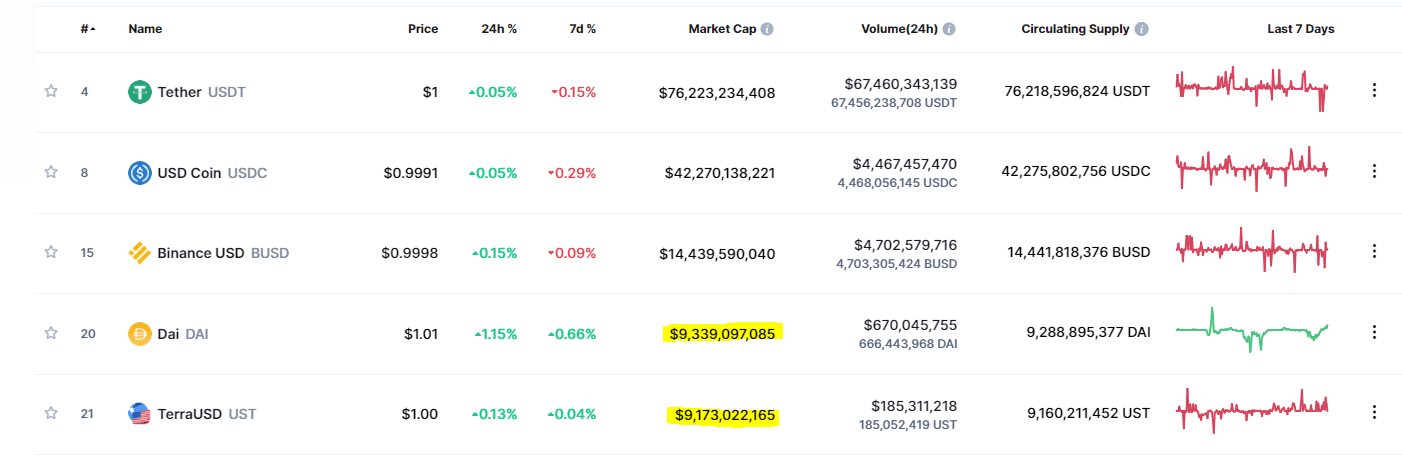Click the Binance USD logo icon
Image resolution: width=1402 pixels, height=457 pixels.
coord(140,253)
